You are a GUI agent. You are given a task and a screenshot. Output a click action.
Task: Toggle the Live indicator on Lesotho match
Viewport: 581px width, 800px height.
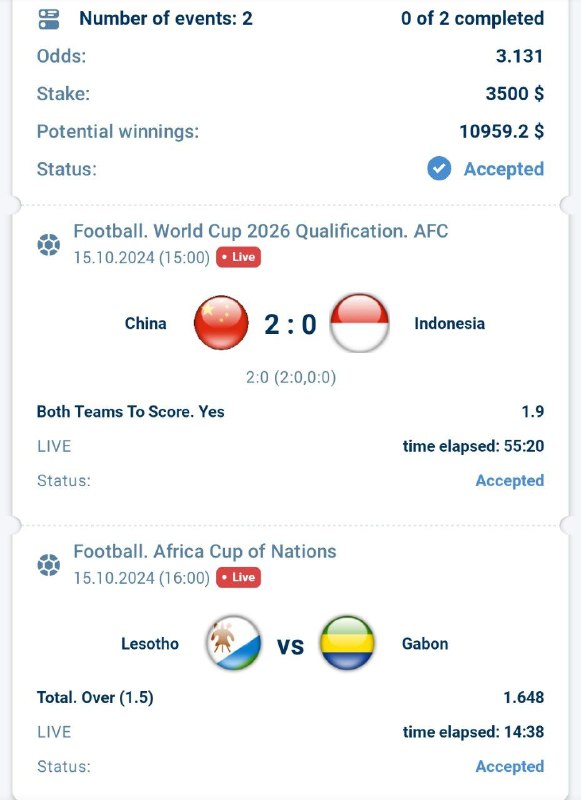click(x=237, y=577)
